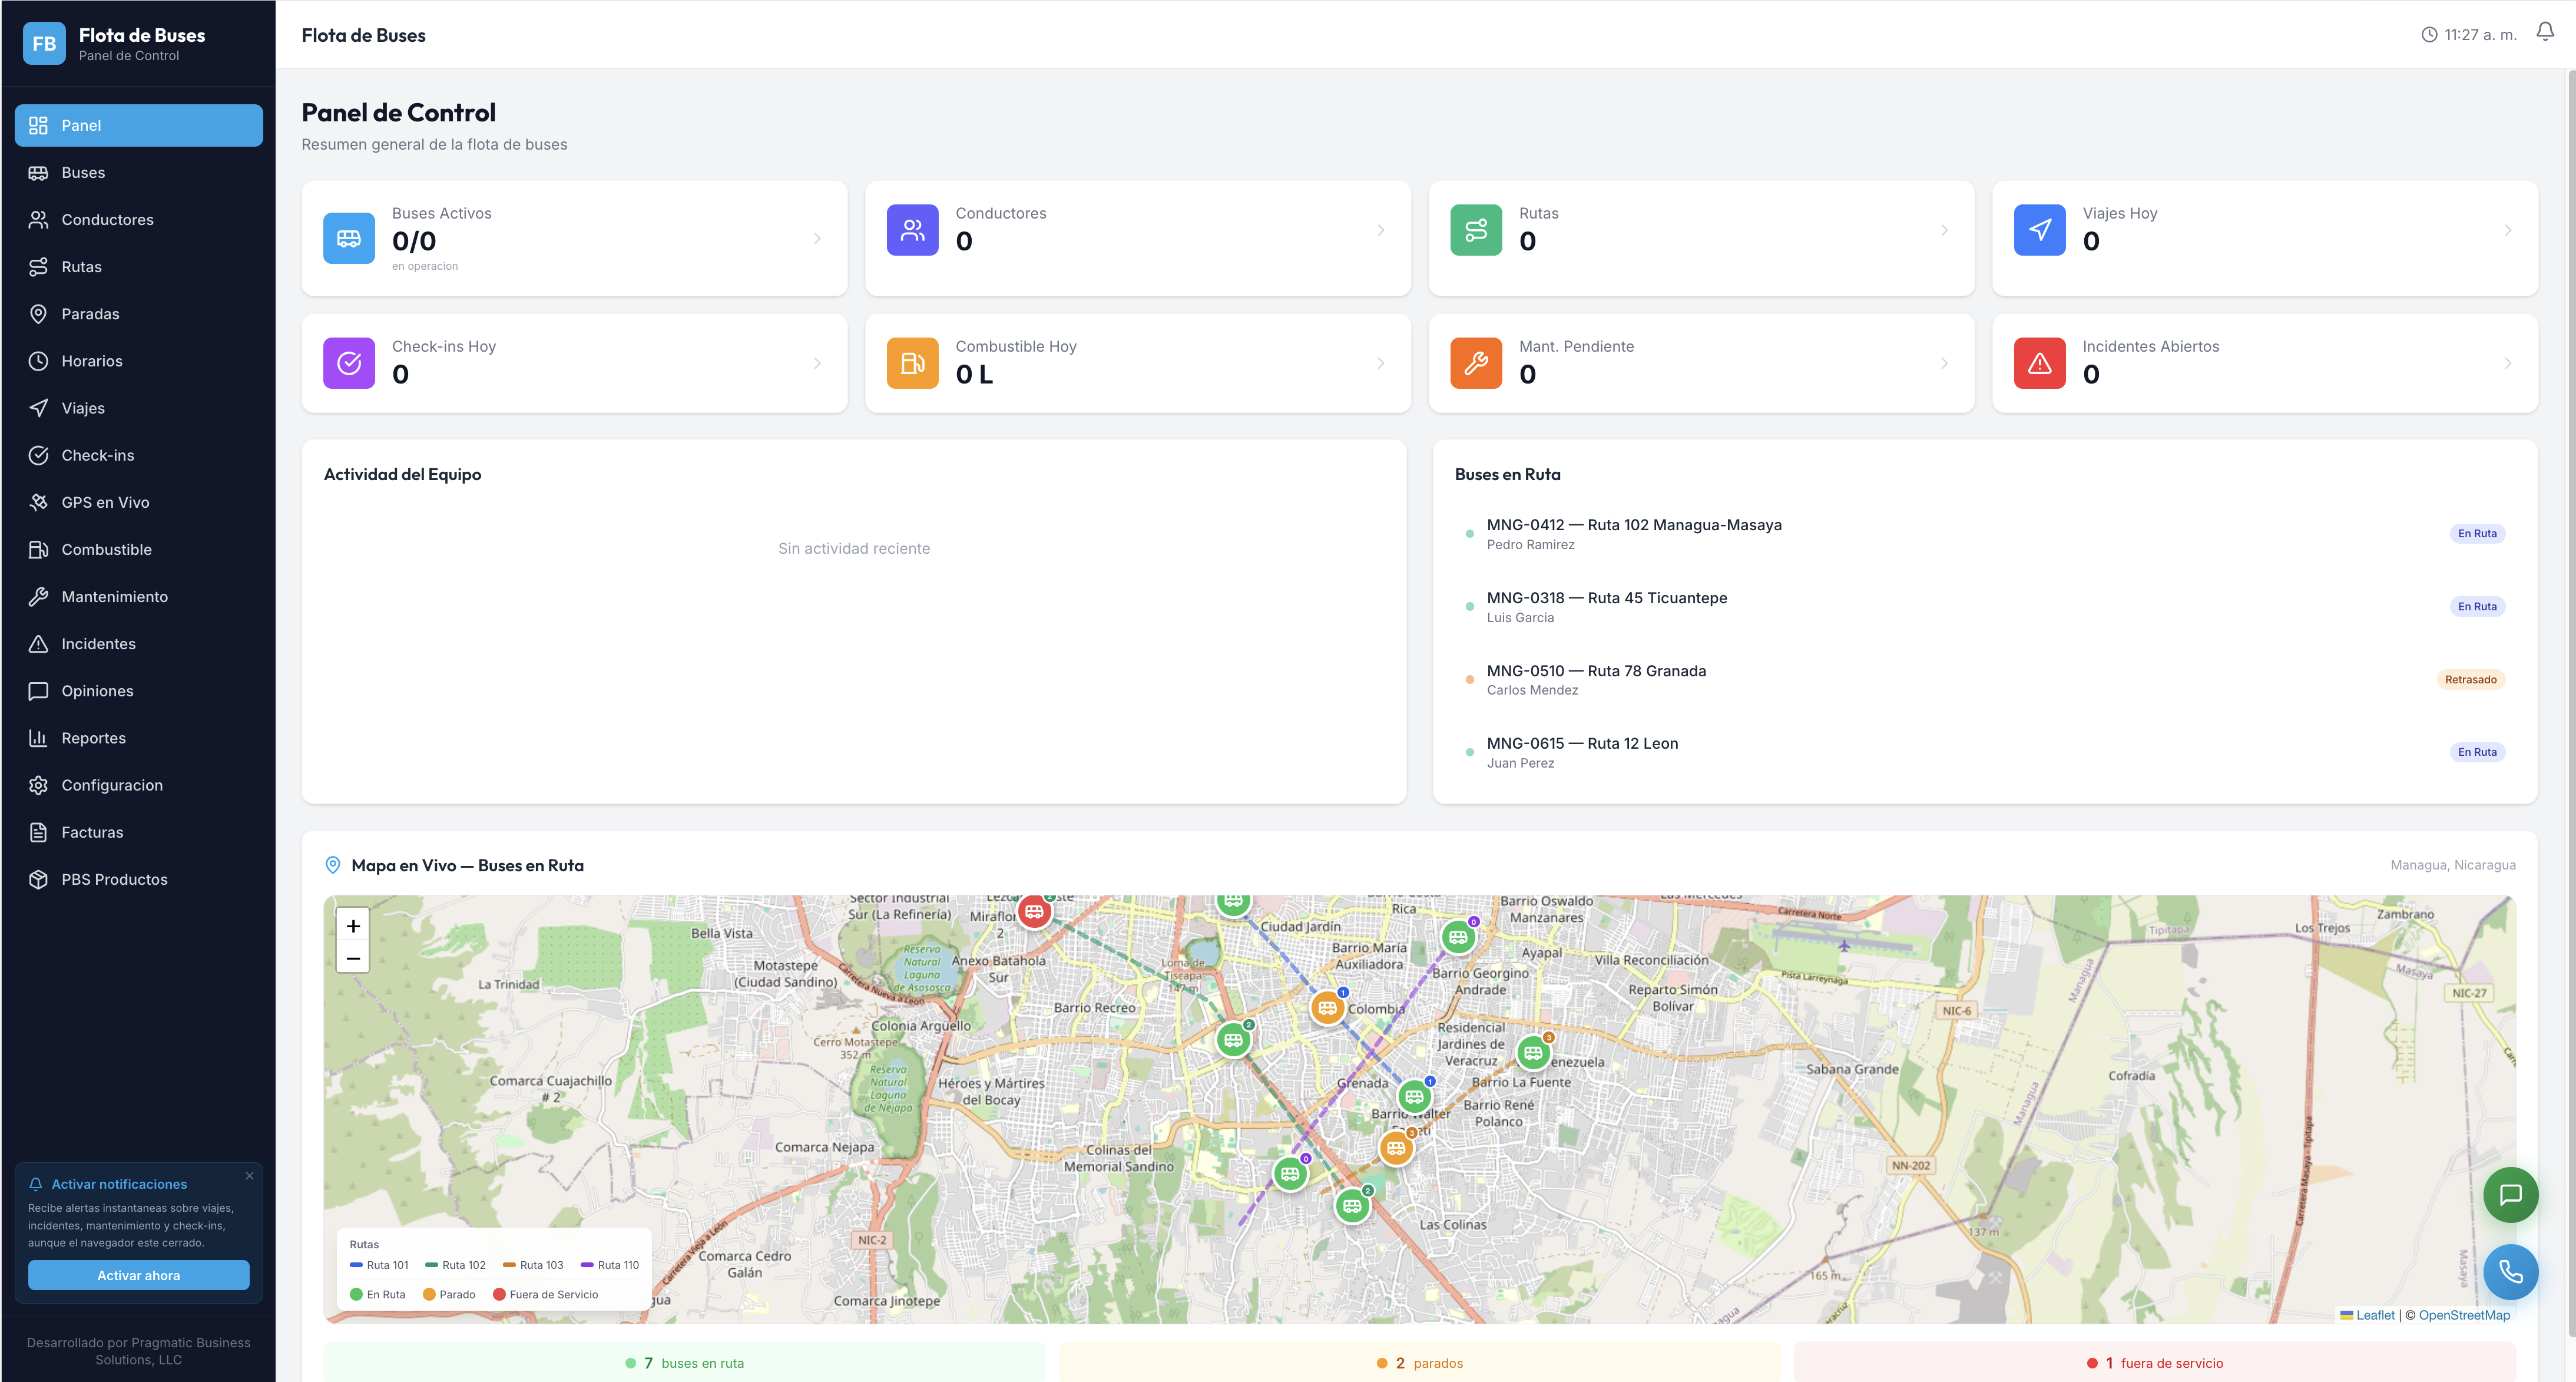This screenshot has width=2576, height=1382.
Task: Zoom in on the map
Action: [353, 926]
